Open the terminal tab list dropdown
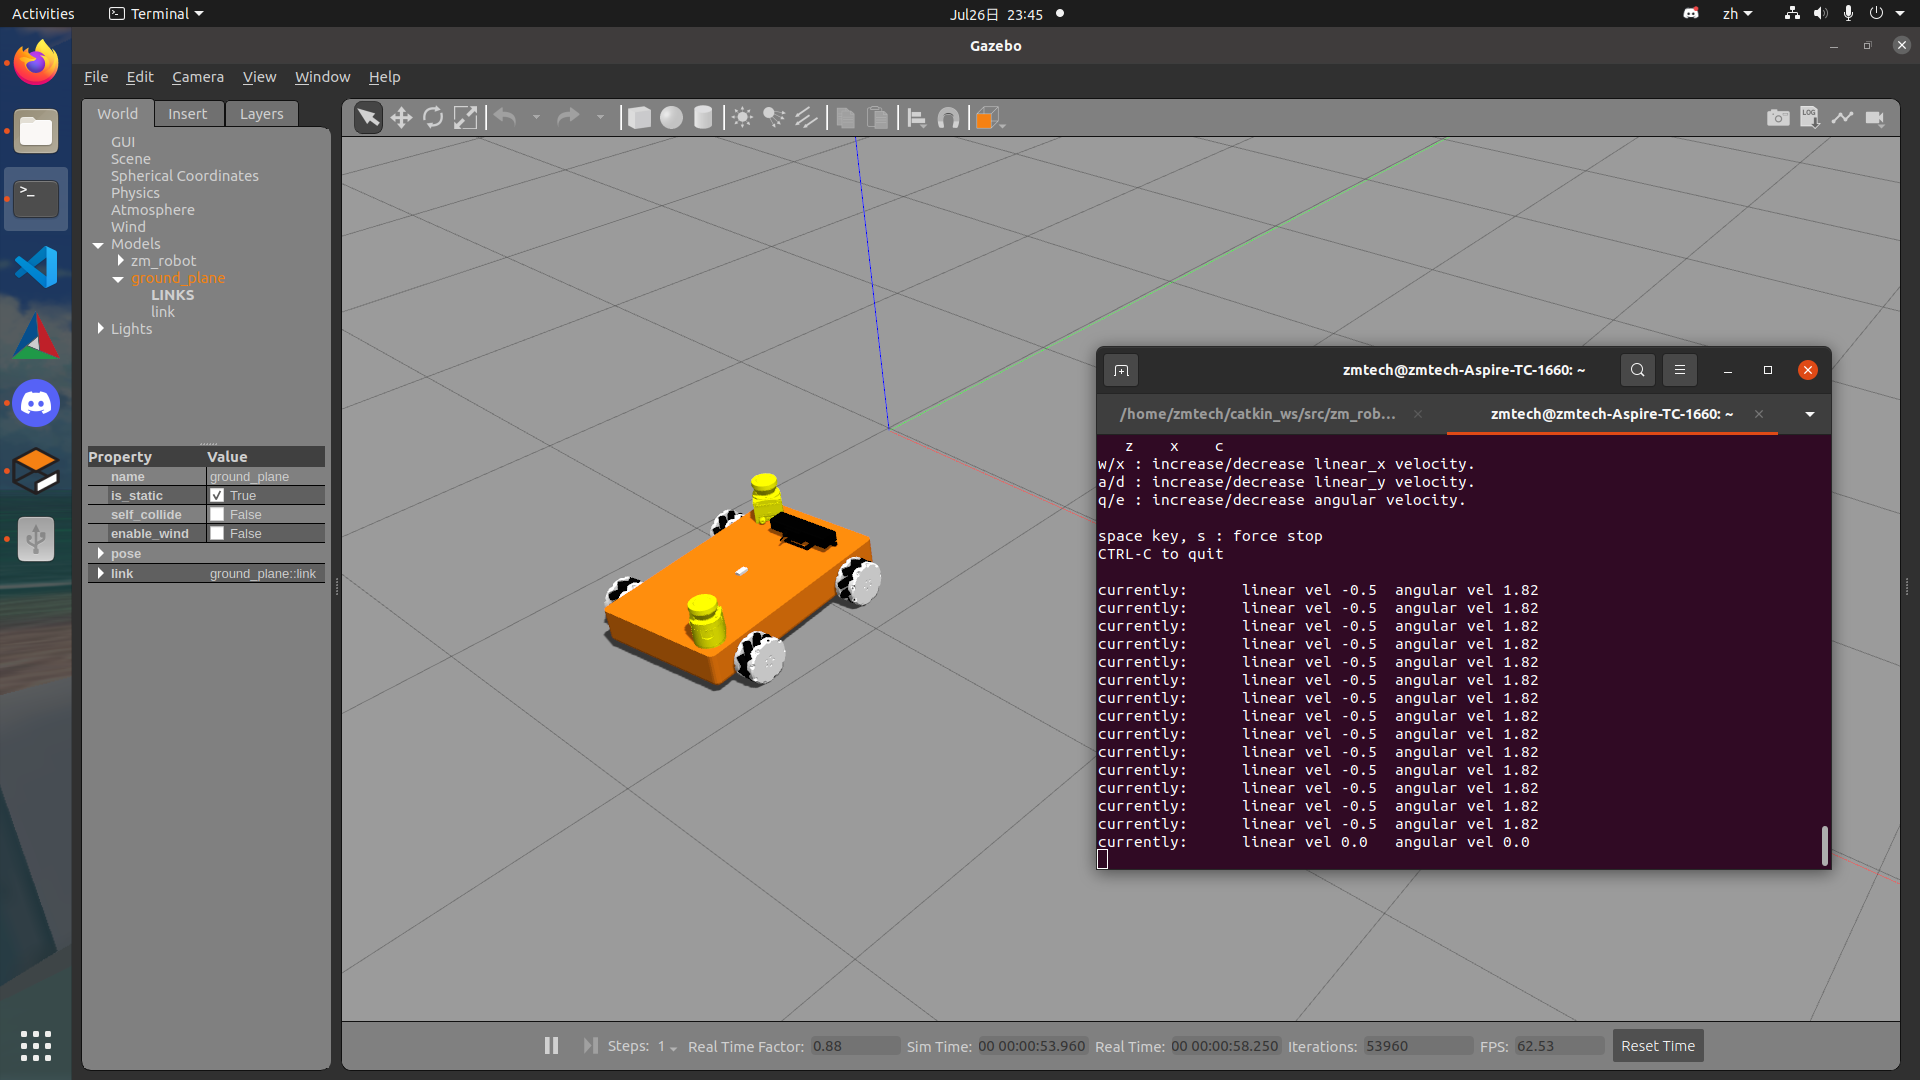The width and height of the screenshot is (1920, 1080). pos(1809,414)
